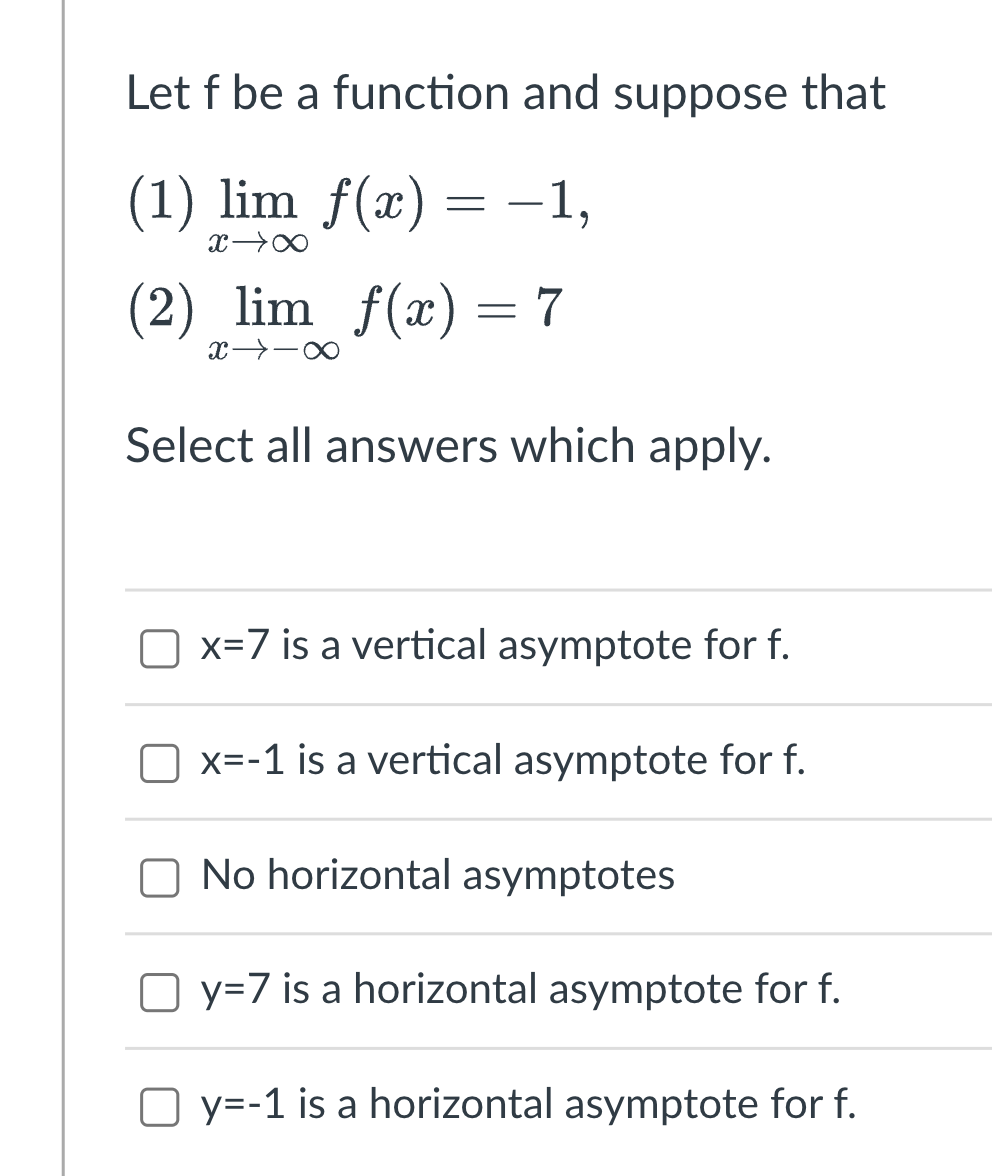992x1176 pixels.
Task: Select the y=7 horizontal asymptote checkbox
Action: pyautogui.click(x=159, y=993)
